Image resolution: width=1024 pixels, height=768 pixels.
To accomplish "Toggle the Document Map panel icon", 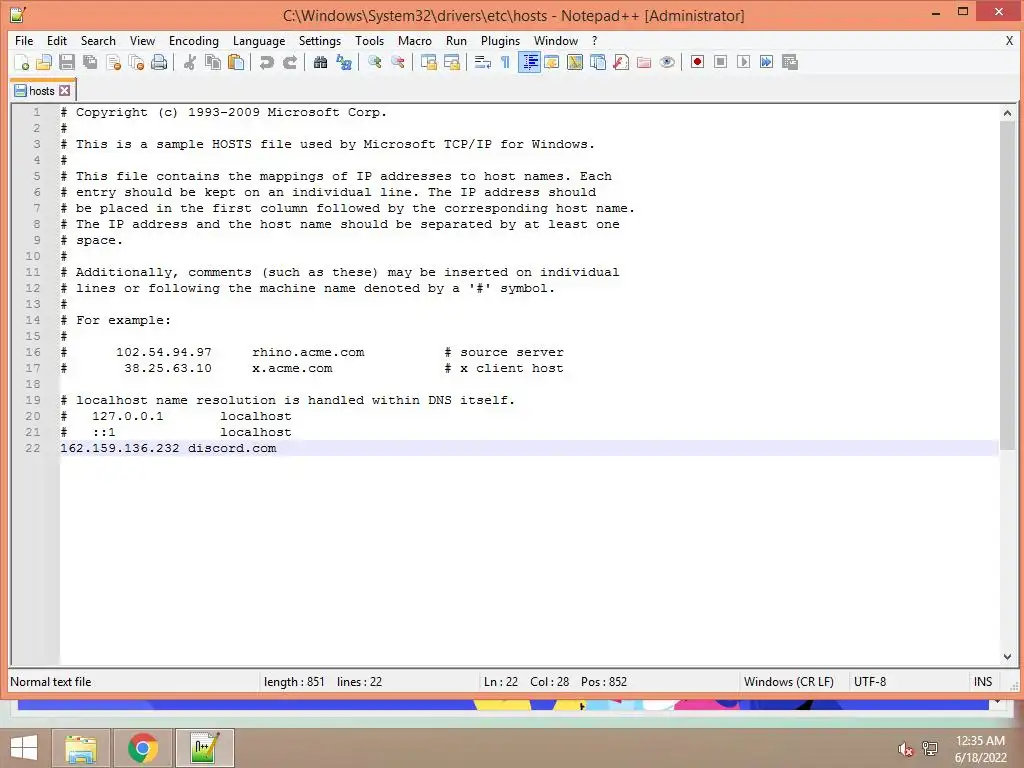I will tap(575, 62).
